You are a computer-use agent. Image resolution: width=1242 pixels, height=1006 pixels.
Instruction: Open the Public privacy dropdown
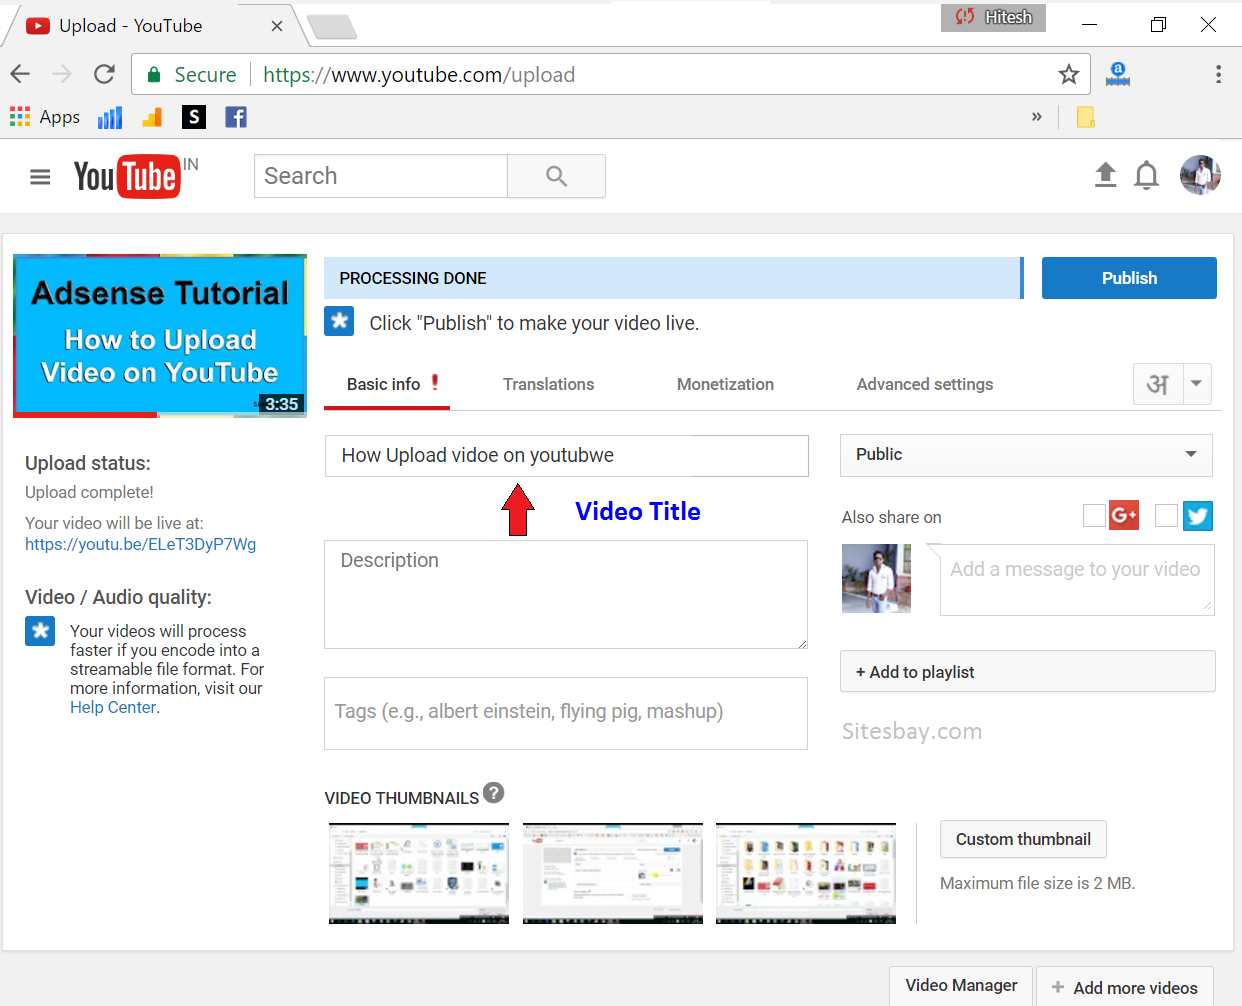pos(1026,455)
